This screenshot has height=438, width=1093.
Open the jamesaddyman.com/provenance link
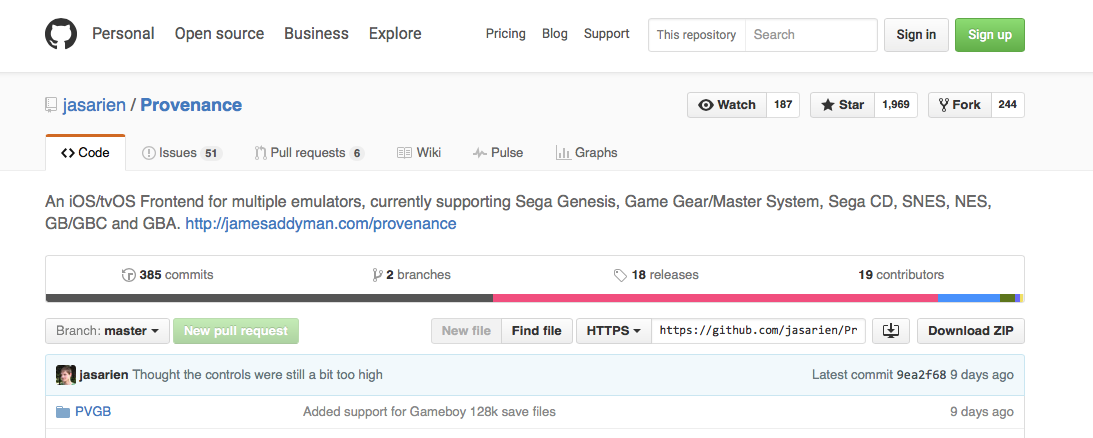point(321,224)
